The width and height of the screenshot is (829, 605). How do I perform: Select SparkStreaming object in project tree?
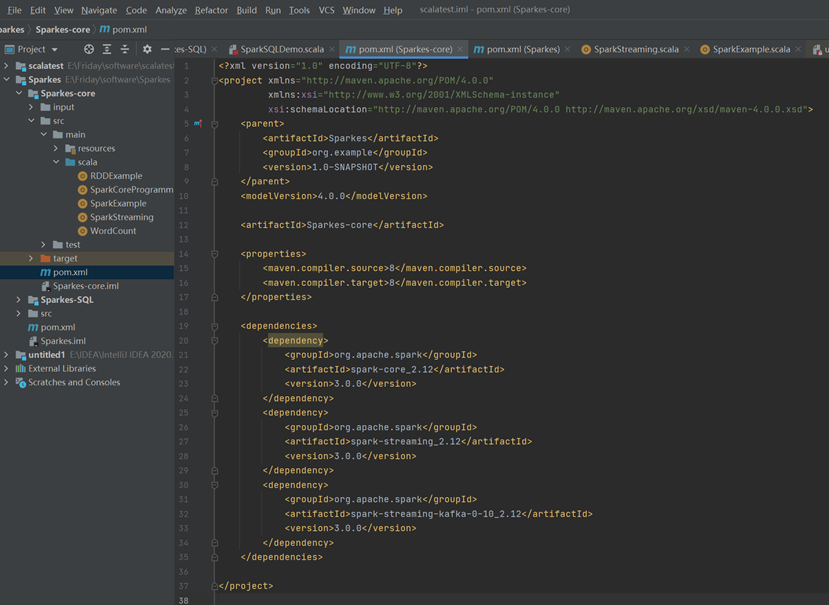pyautogui.click(x=115, y=217)
